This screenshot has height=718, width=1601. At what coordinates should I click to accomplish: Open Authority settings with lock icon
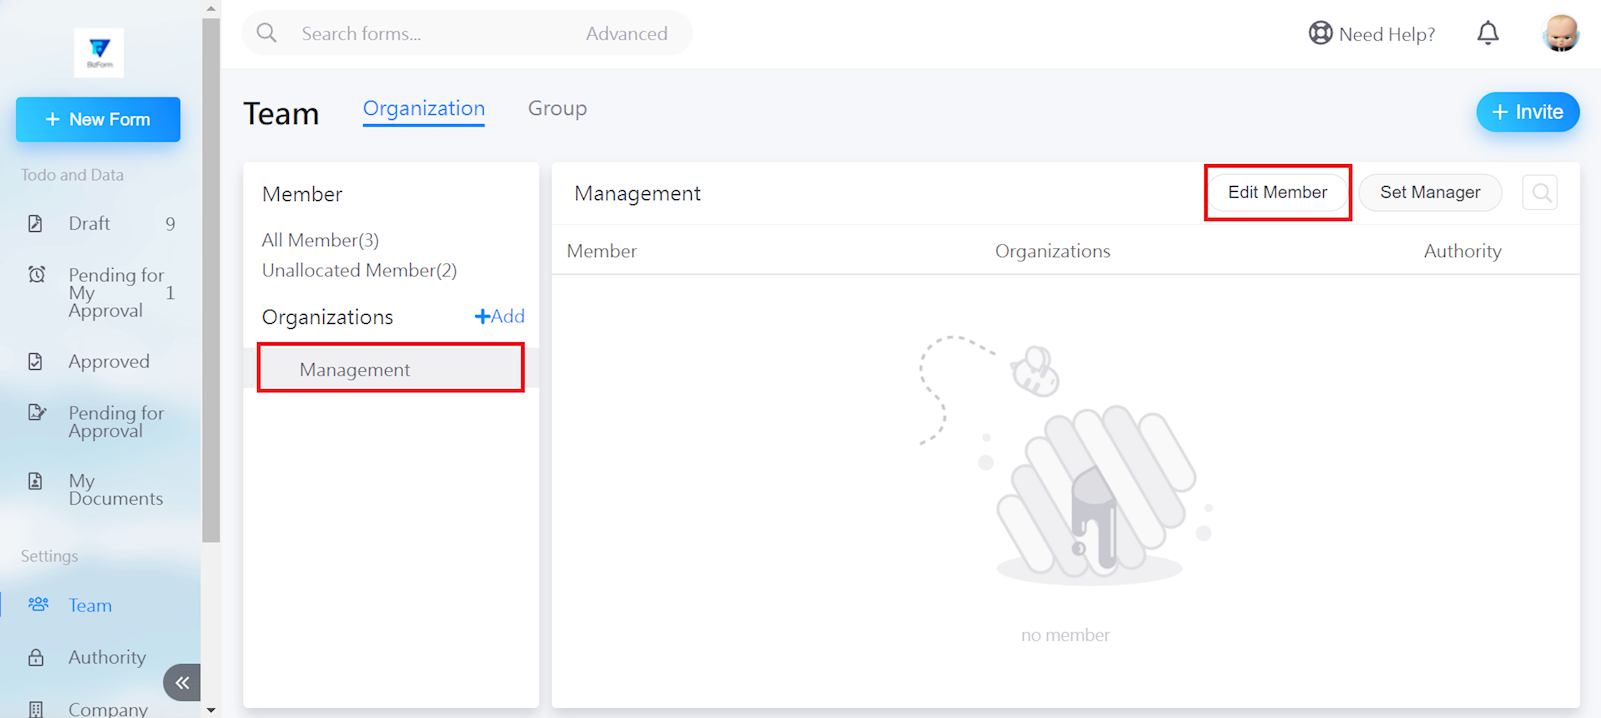106,657
